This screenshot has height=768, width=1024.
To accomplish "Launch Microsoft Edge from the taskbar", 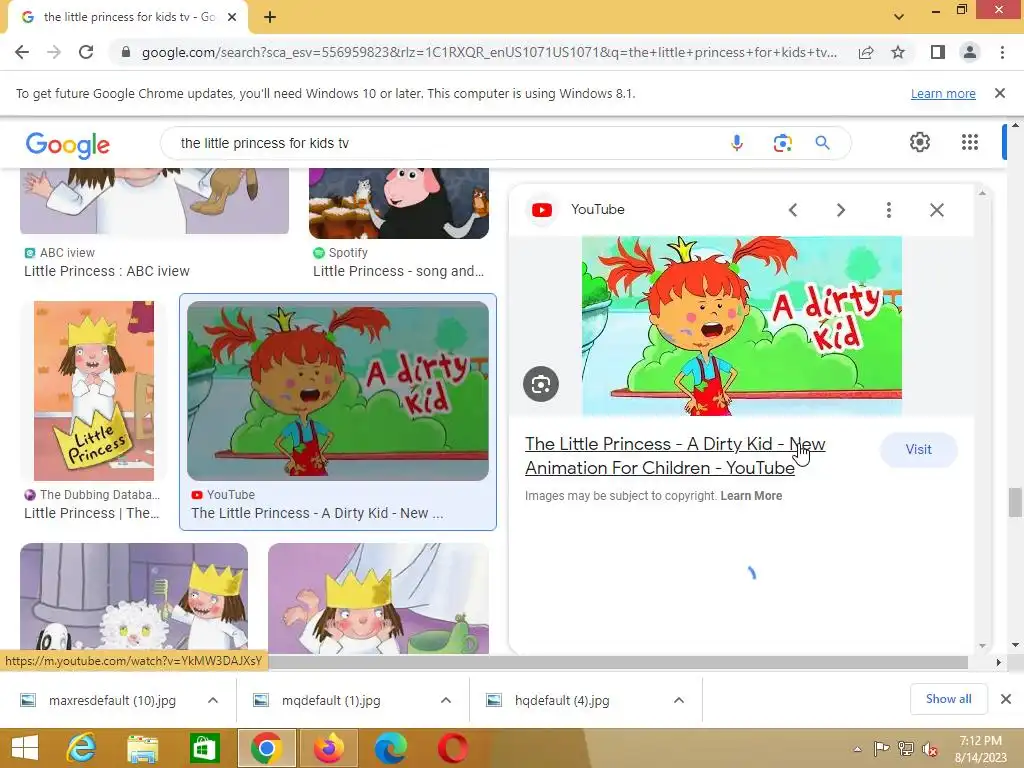I will tap(391, 748).
